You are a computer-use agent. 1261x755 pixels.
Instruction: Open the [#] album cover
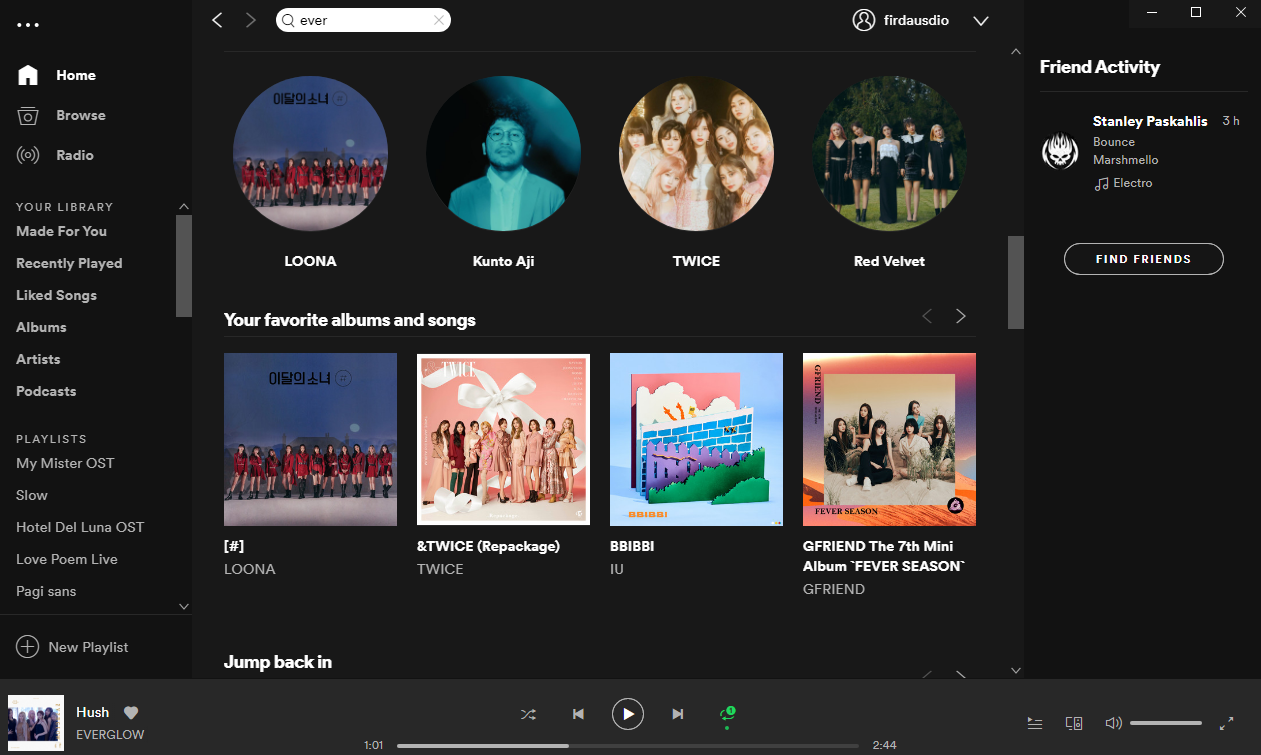310,439
